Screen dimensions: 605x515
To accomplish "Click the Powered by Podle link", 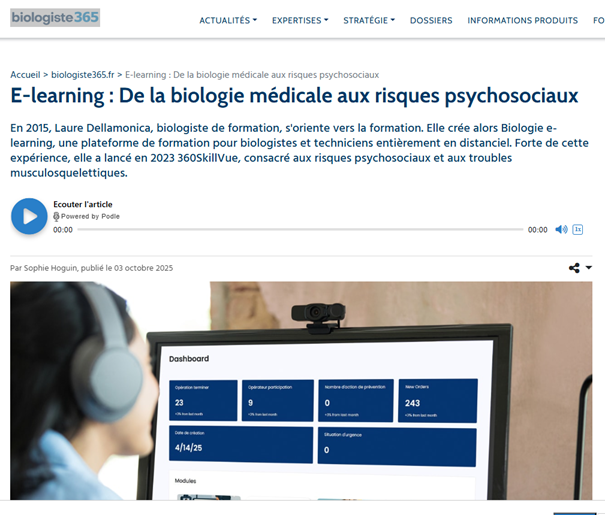I will pyautogui.click(x=90, y=216).
